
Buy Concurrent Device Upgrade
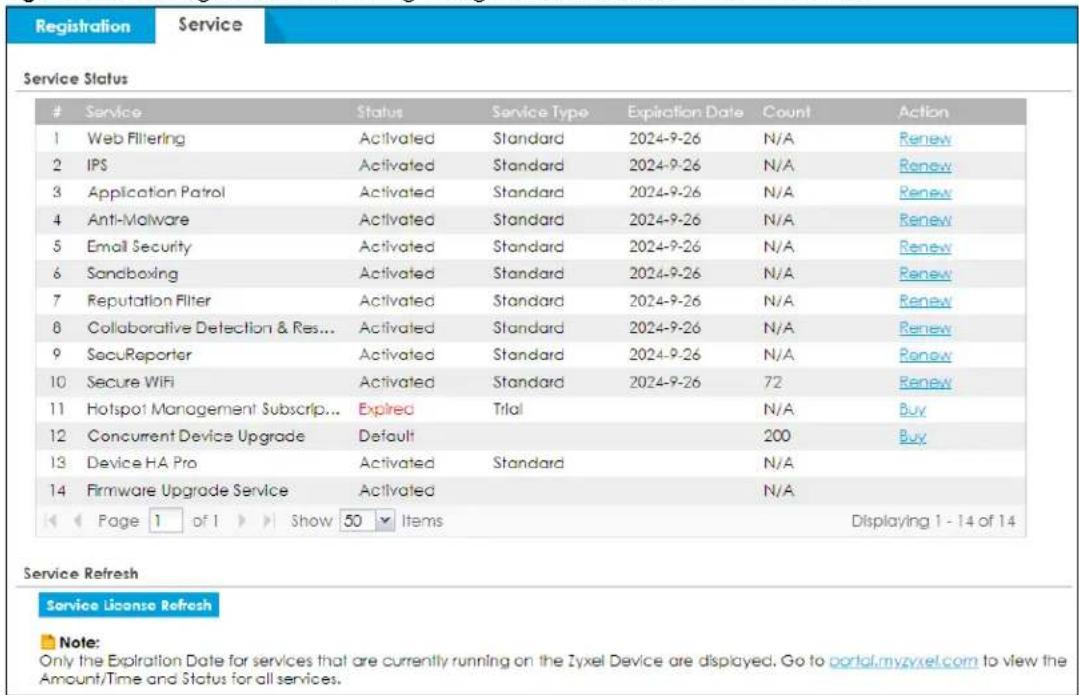(912, 436)
